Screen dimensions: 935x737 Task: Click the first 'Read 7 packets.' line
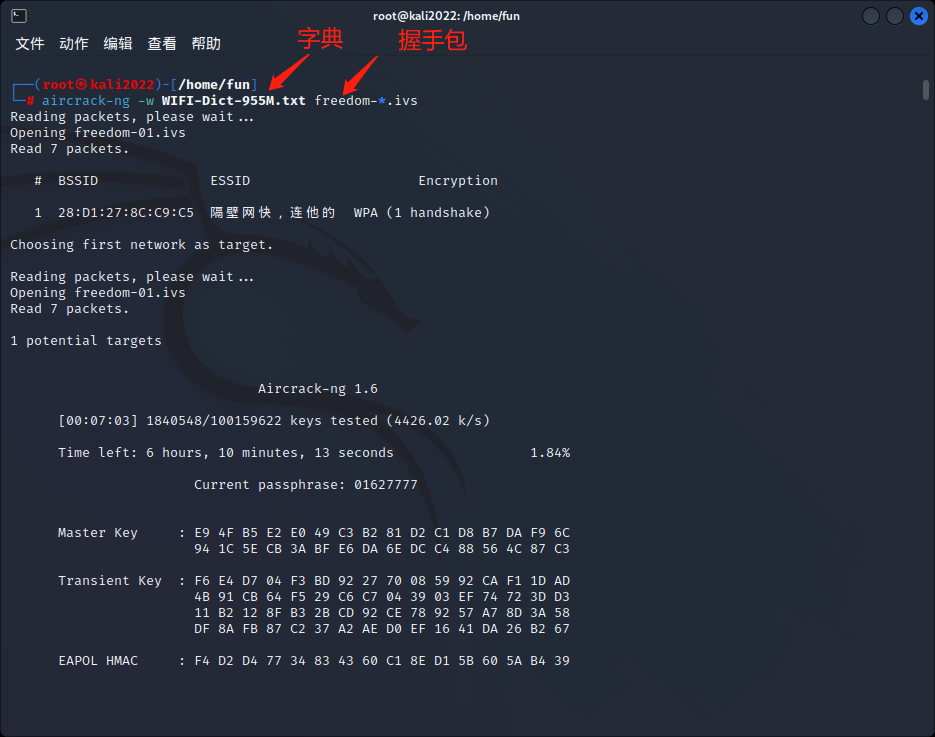click(x=69, y=149)
